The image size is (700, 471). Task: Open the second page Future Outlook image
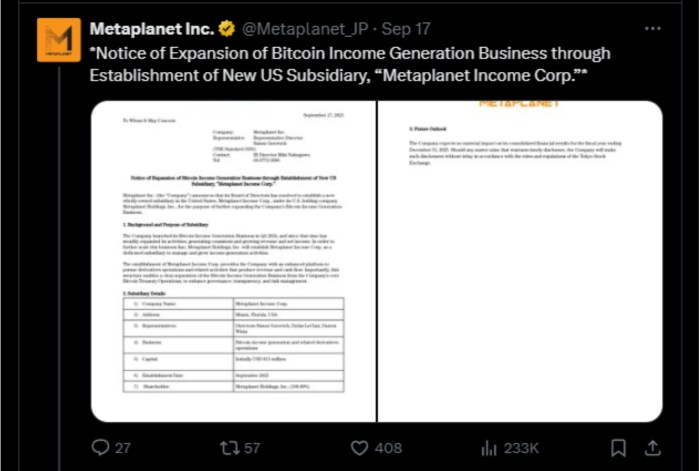pos(520,261)
